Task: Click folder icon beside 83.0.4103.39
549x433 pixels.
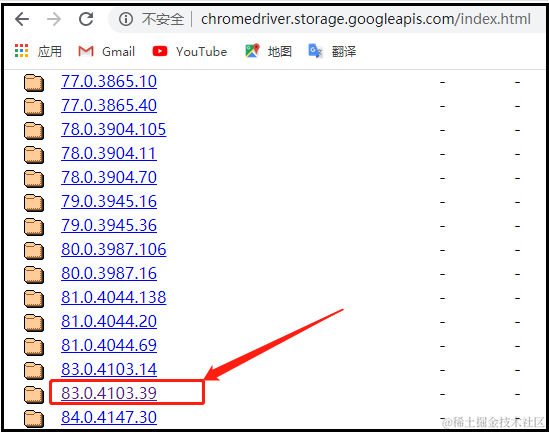Action: [34, 395]
